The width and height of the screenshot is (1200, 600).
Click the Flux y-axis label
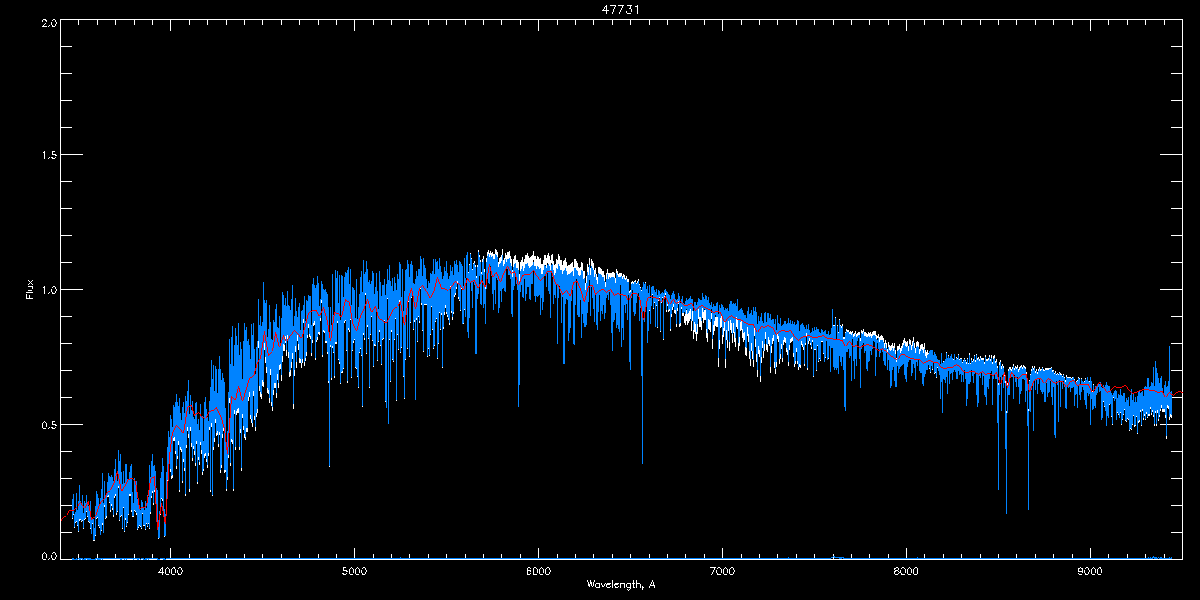coord(30,289)
